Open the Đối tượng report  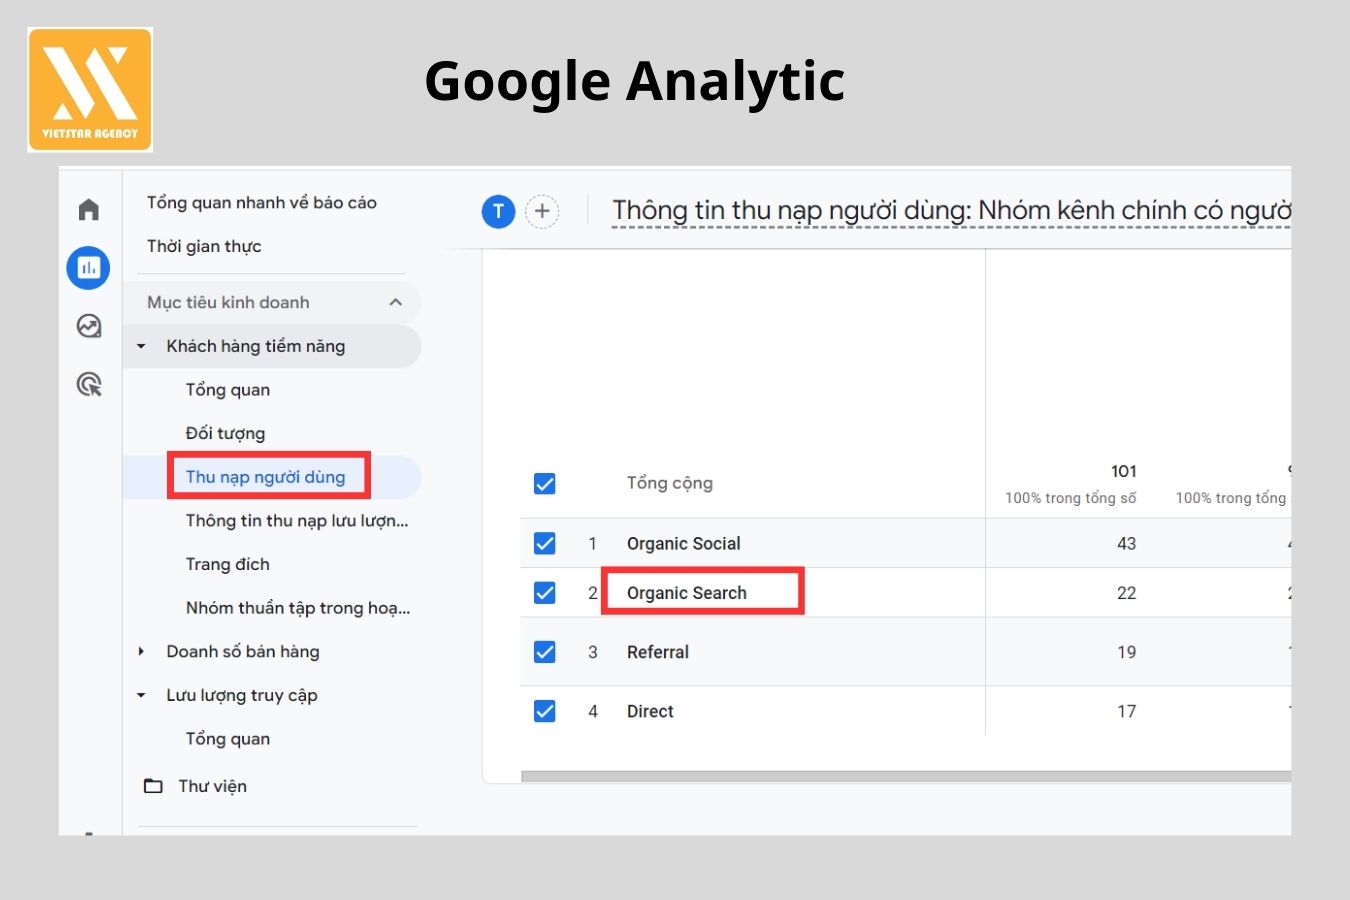pyautogui.click(x=225, y=433)
